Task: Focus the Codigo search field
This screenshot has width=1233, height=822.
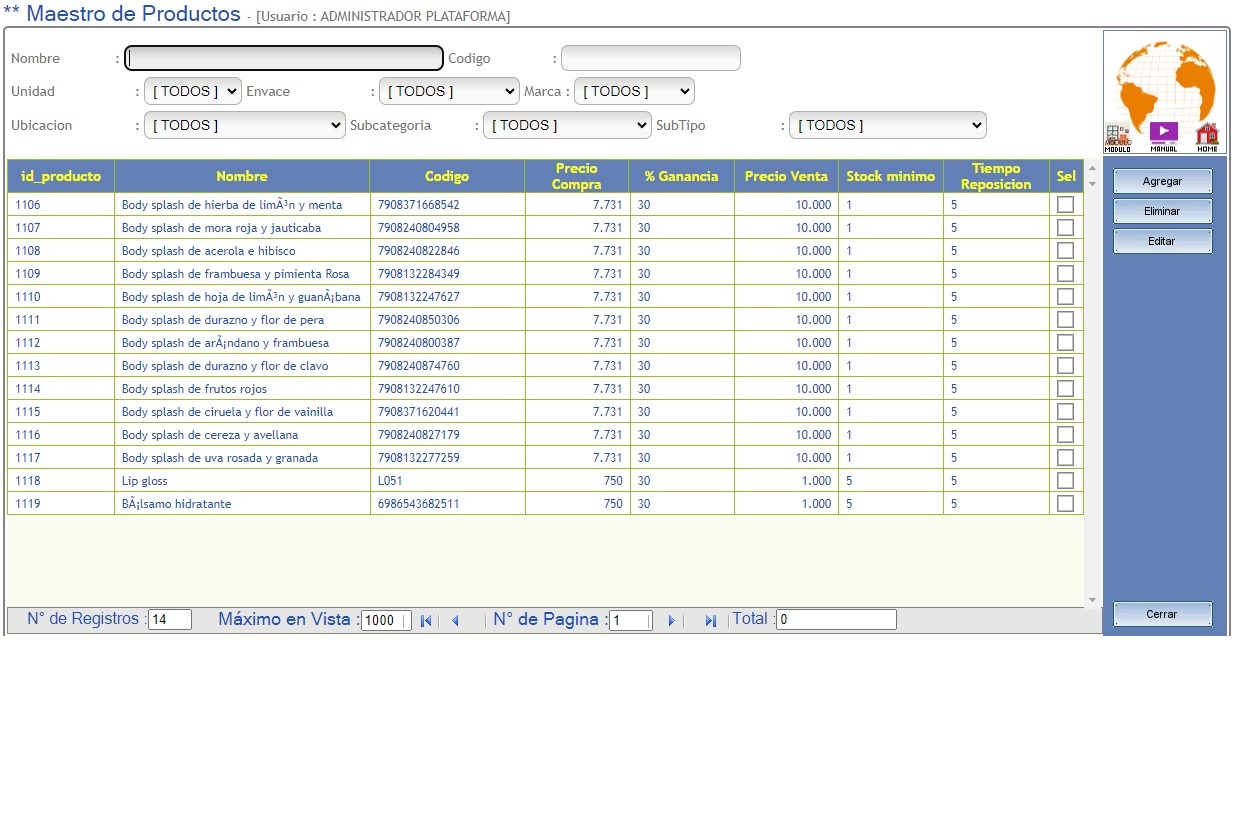Action: (x=651, y=58)
